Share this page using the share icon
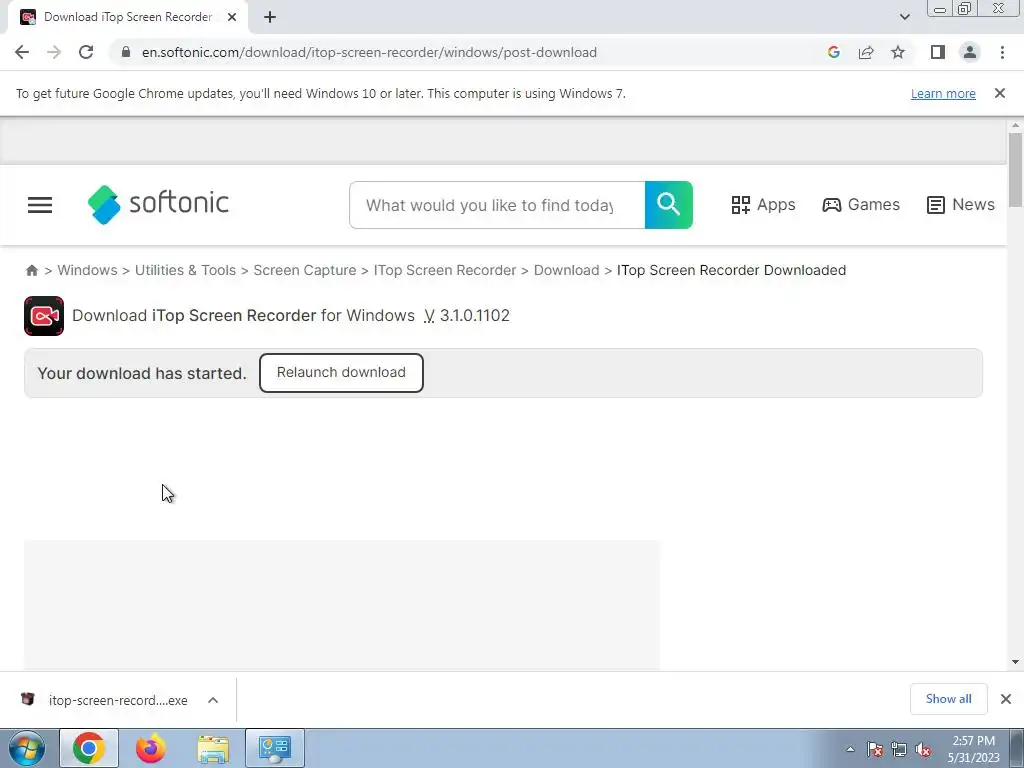1024x768 pixels. (x=866, y=52)
